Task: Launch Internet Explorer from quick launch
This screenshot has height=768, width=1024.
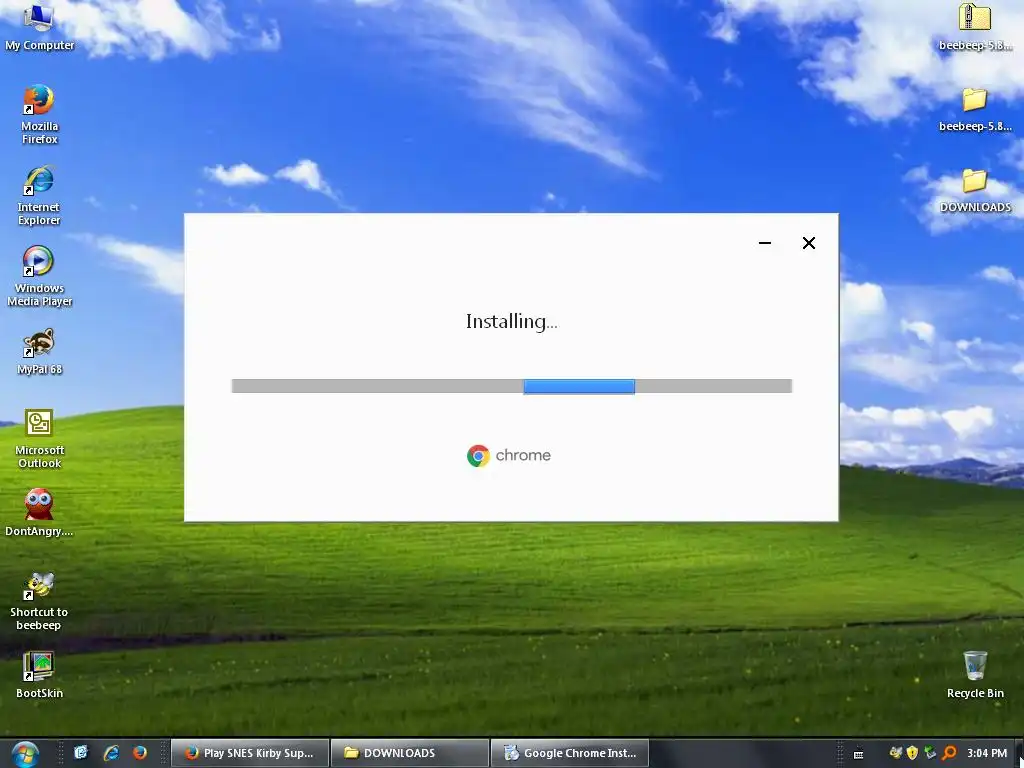Action: click(x=111, y=753)
